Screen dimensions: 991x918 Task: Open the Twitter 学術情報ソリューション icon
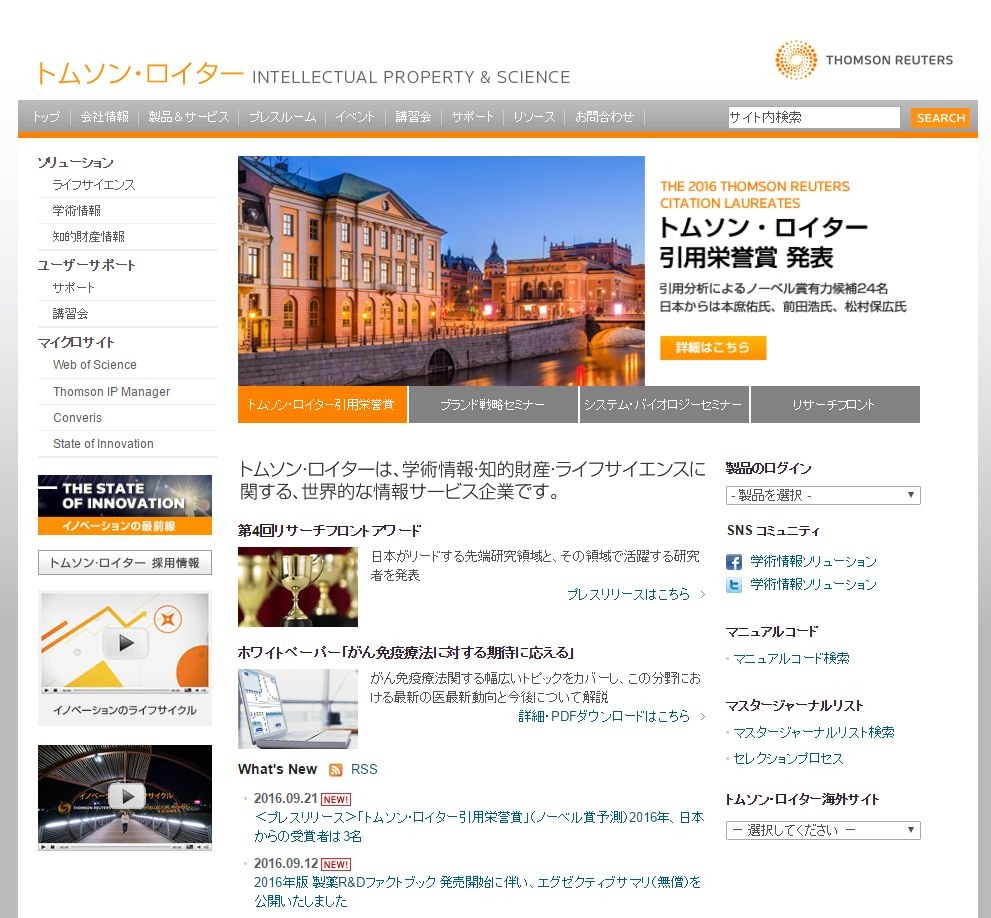(733, 585)
